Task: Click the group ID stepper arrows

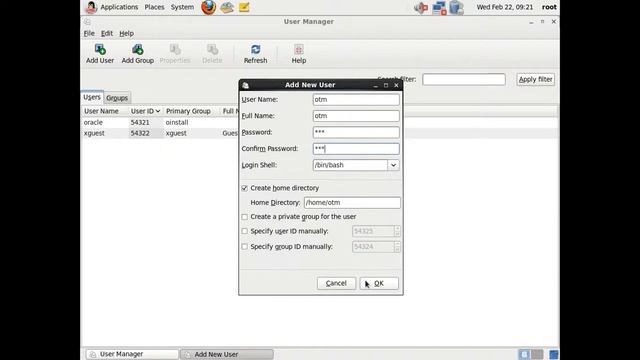Action: [397, 247]
